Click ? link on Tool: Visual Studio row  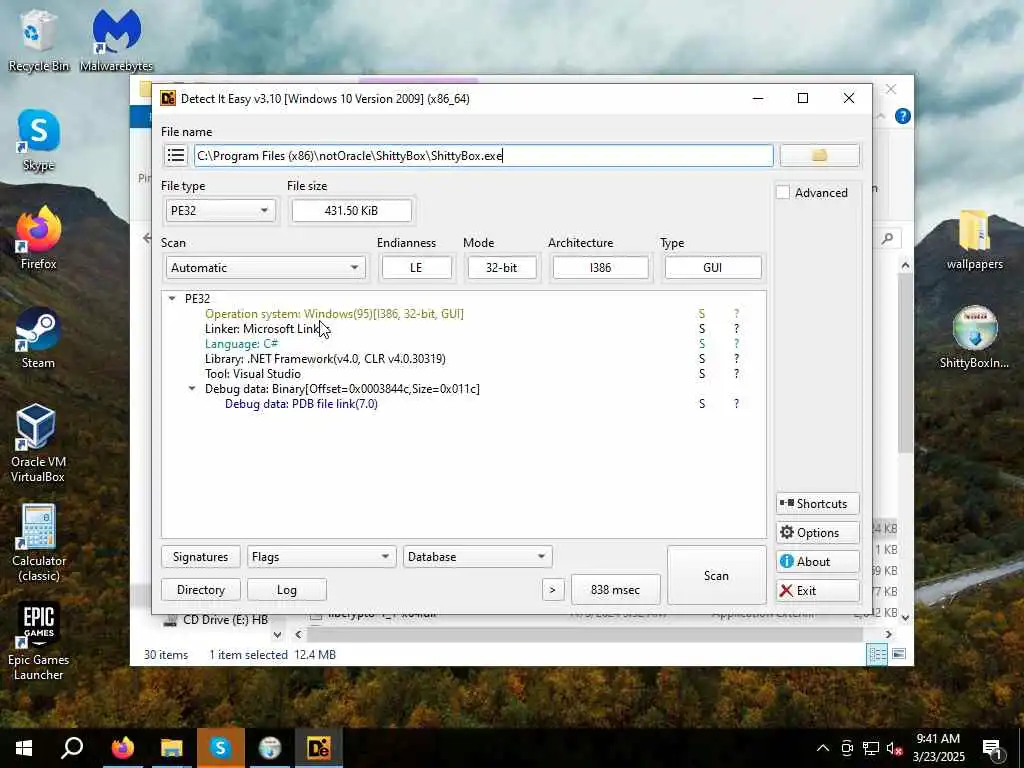tap(736, 374)
